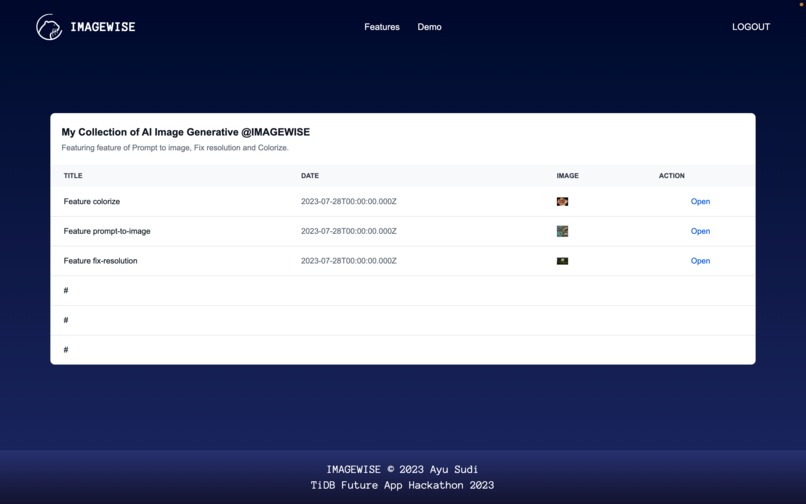The height and width of the screenshot is (504, 806).
Task: Click the IMAGEWISE bear logo icon
Action: coord(49,27)
